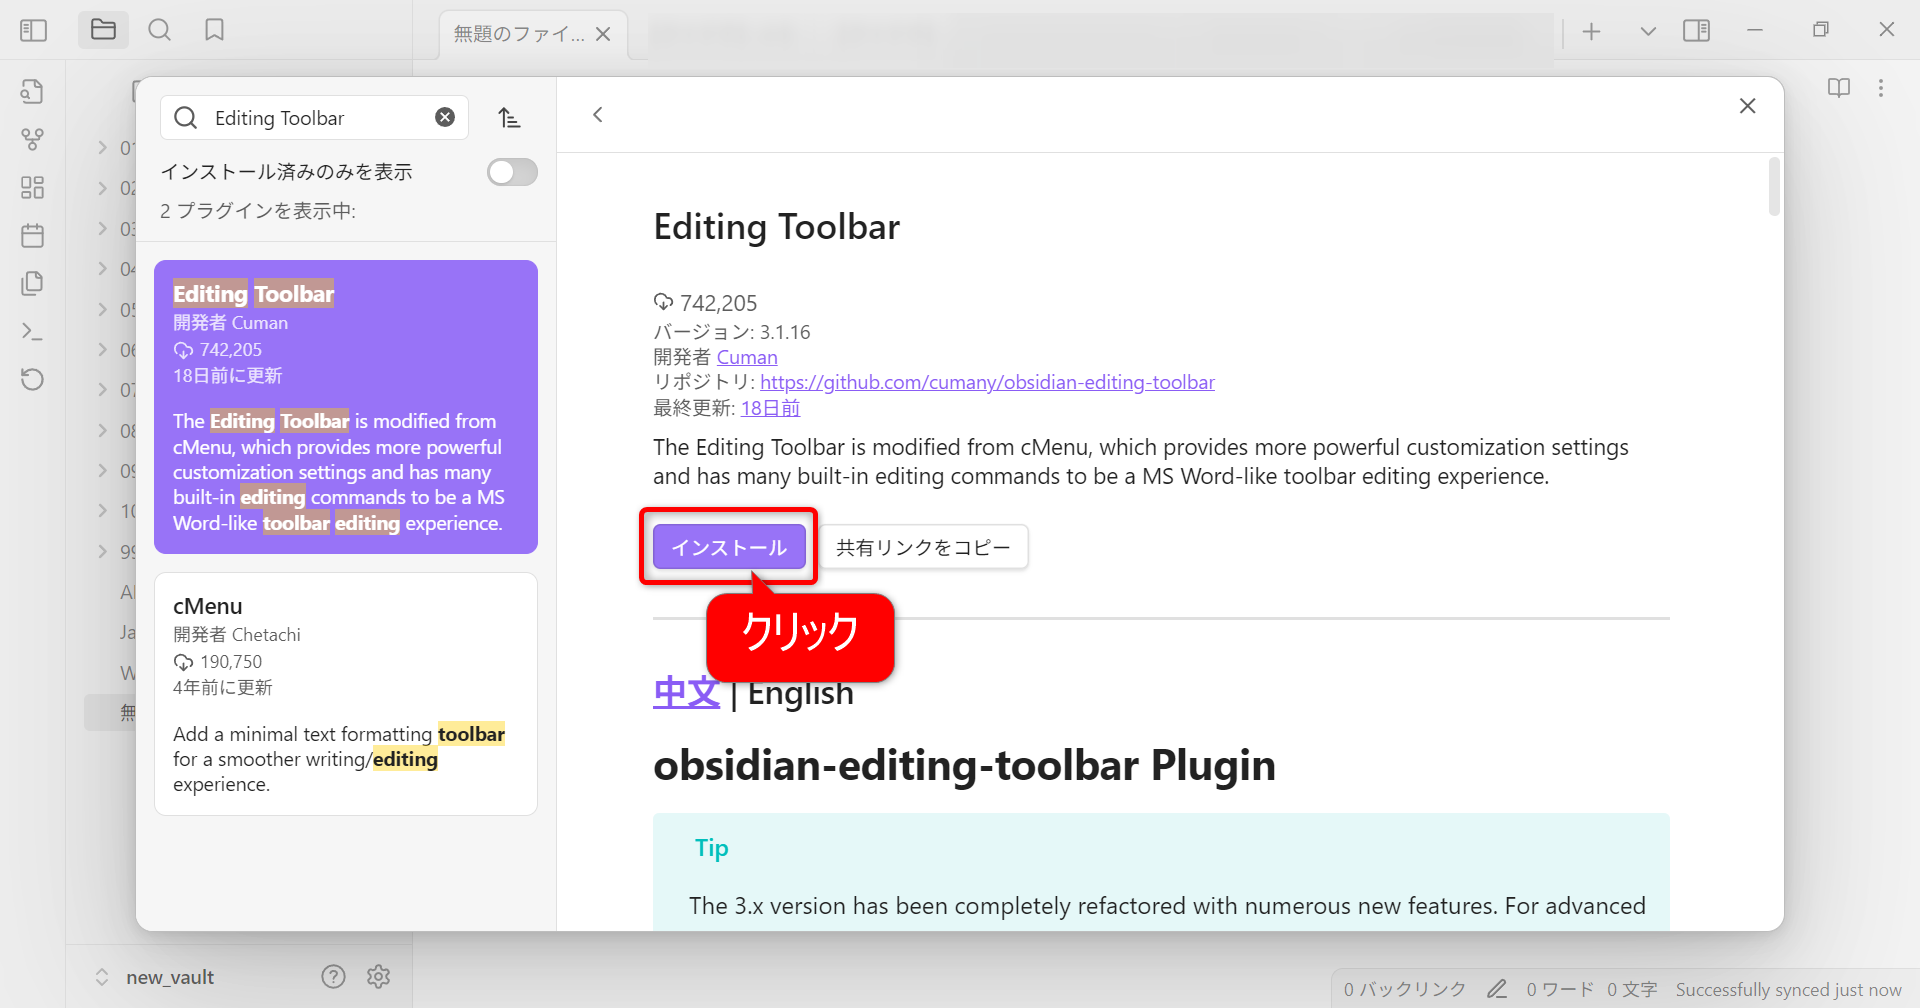The height and width of the screenshot is (1008, 1920).
Task: Click the バージョン: 3.1.16 text
Action: [732, 332]
